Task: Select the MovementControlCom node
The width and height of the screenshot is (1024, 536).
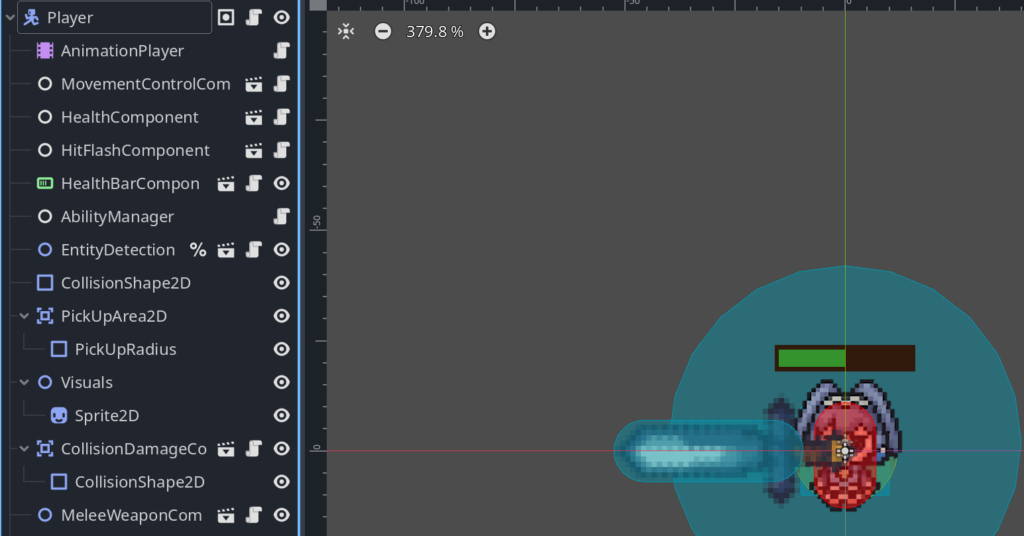Action: [x=146, y=84]
